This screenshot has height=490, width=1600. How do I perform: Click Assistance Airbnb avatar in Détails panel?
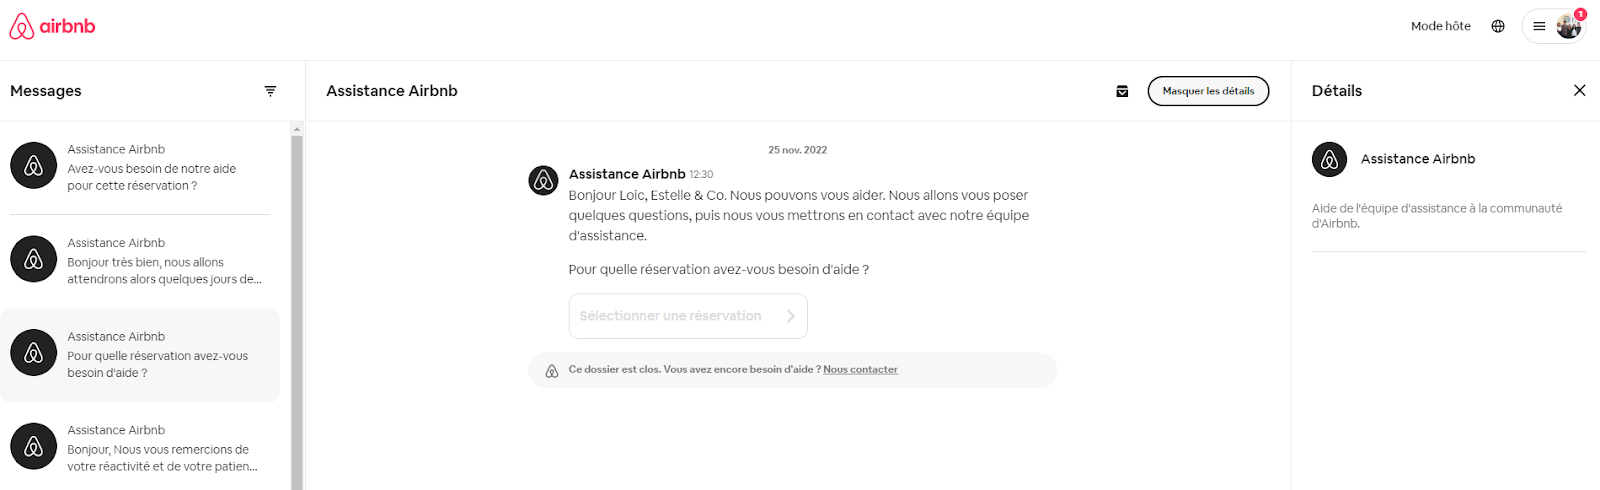(1329, 159)
